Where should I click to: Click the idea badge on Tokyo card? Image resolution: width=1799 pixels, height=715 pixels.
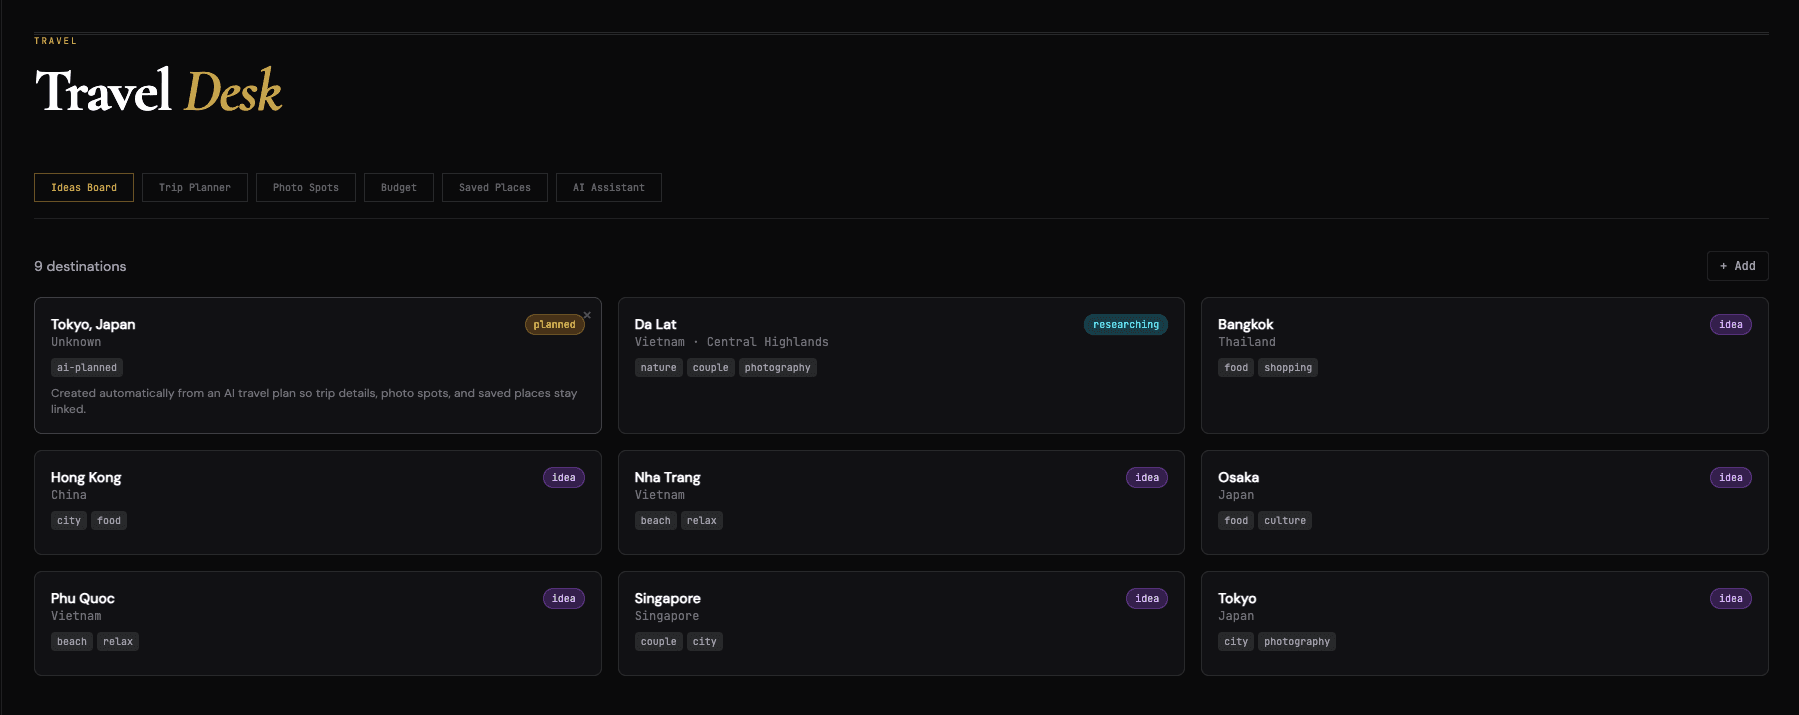coord(1731,598)
